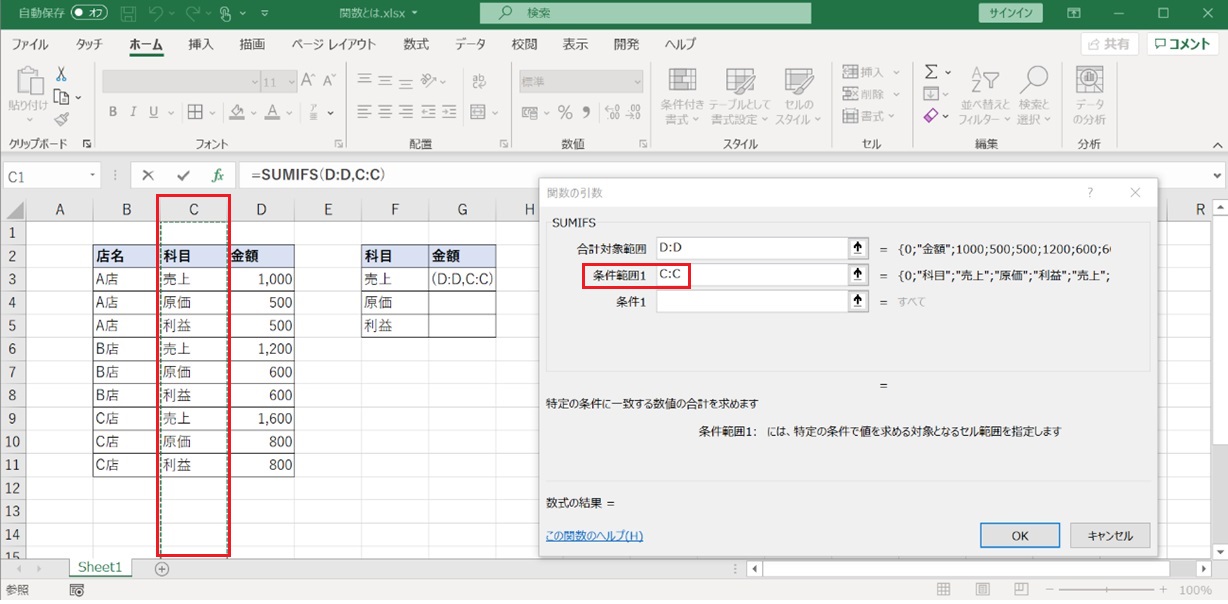This screenshot has width=1228, height=604.
Task: Click the formula bar enter checkmark icon
Action: (182, 175)
